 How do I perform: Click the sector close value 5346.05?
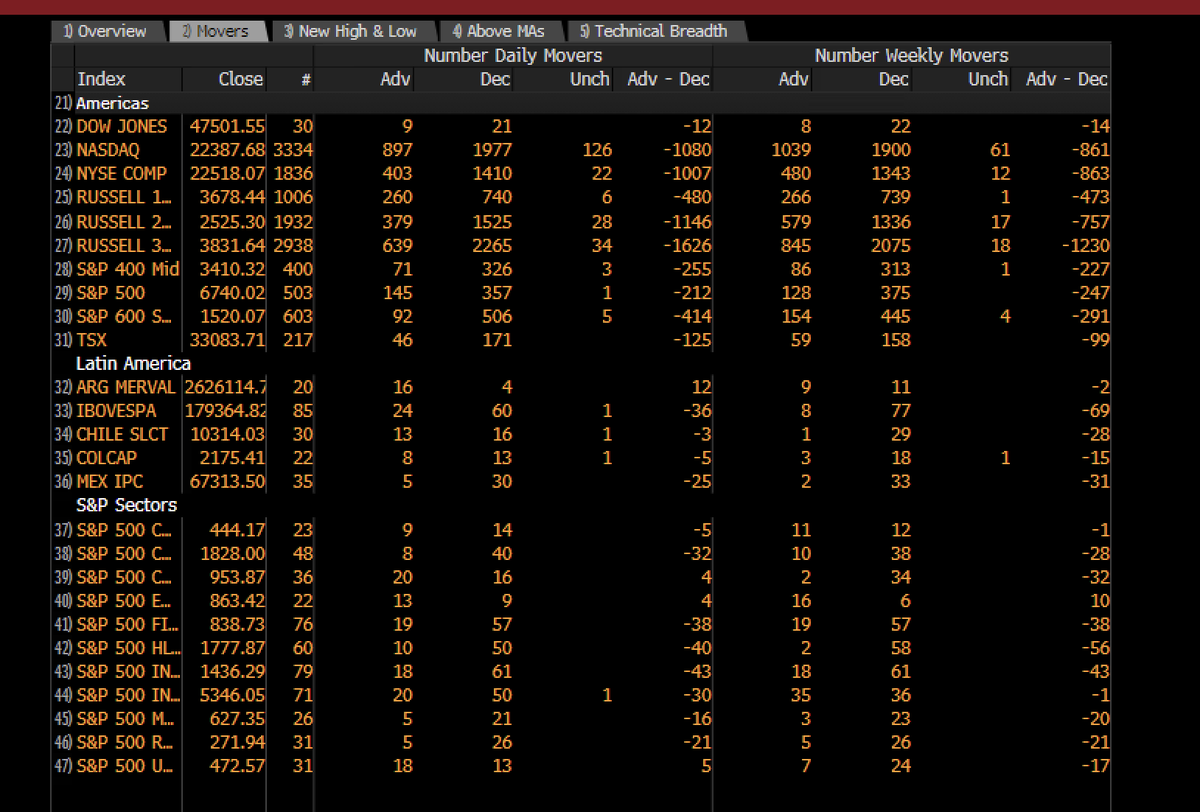(x=233, y=695)
